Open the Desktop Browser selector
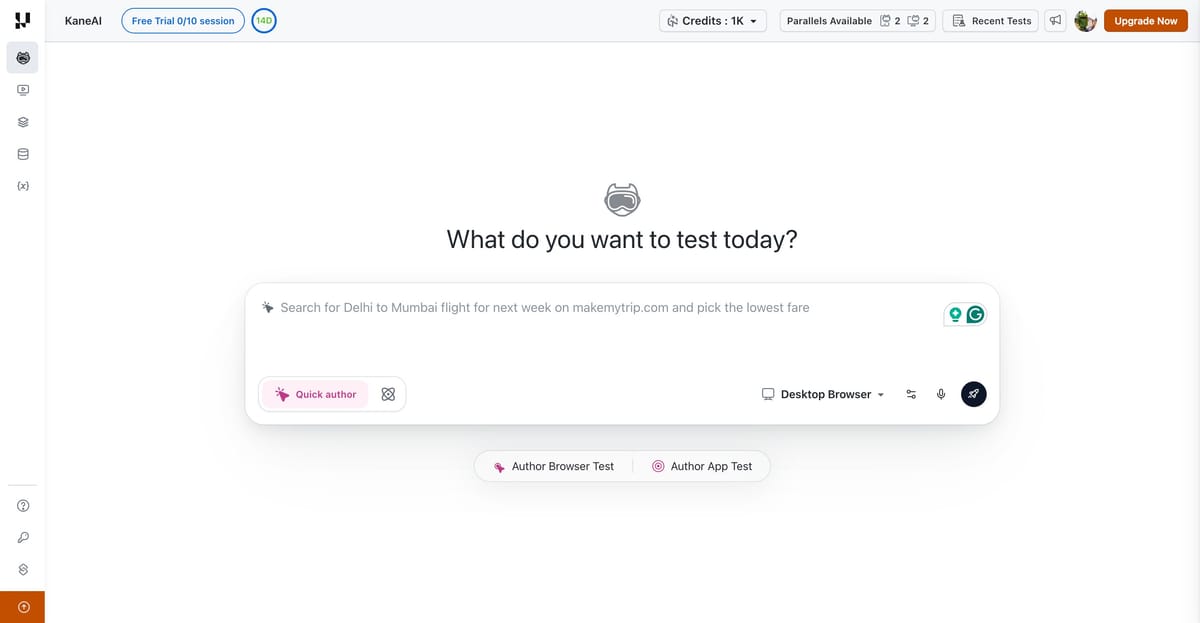 tap(824, 393)
